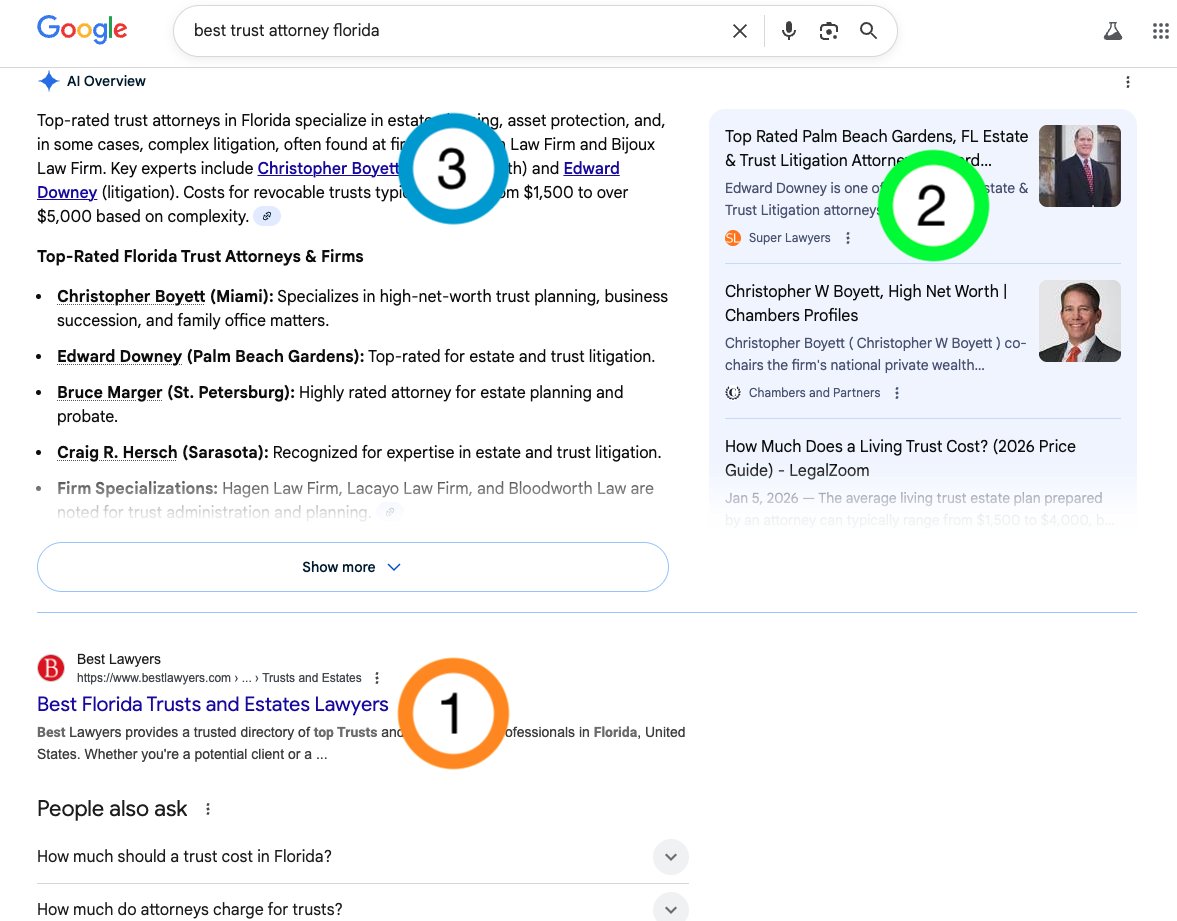Click 'Top-Rated Florida Trust Attorneys & Firms' heading
1177x921 pixels.
pyautogui.click(x=200, y=257)
